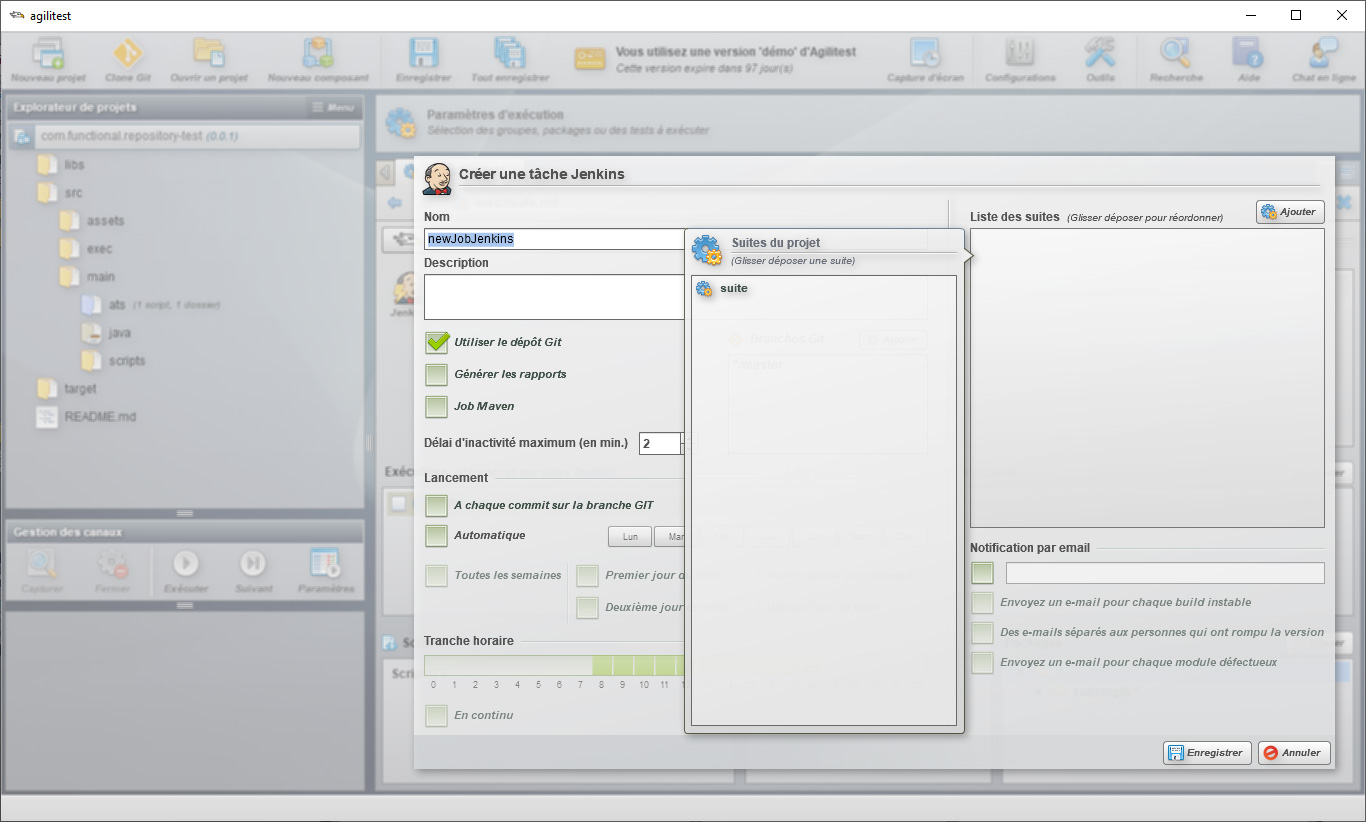This screenshot has width=1366, height=822.
Task: Click the dialog Enregistrer button
Action: tap(1207, 753)
